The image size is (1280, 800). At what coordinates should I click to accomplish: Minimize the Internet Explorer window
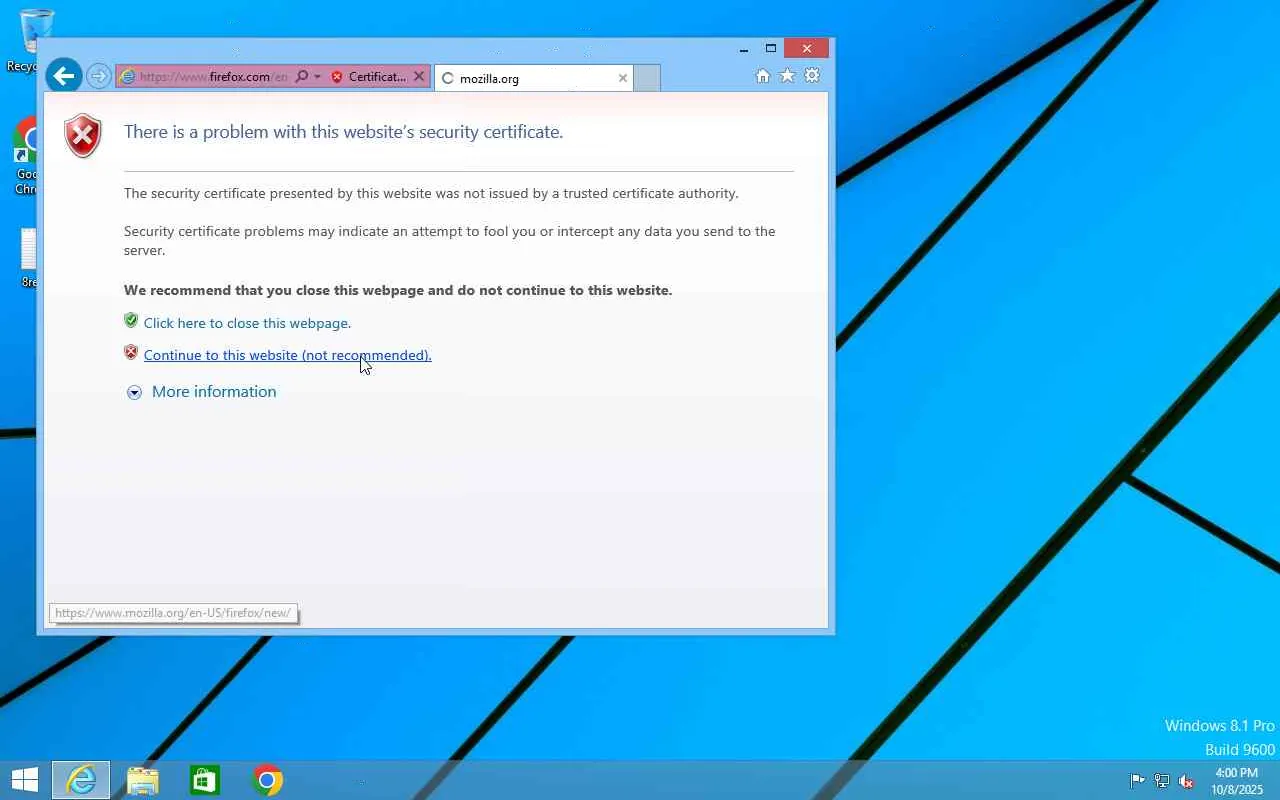744,48
